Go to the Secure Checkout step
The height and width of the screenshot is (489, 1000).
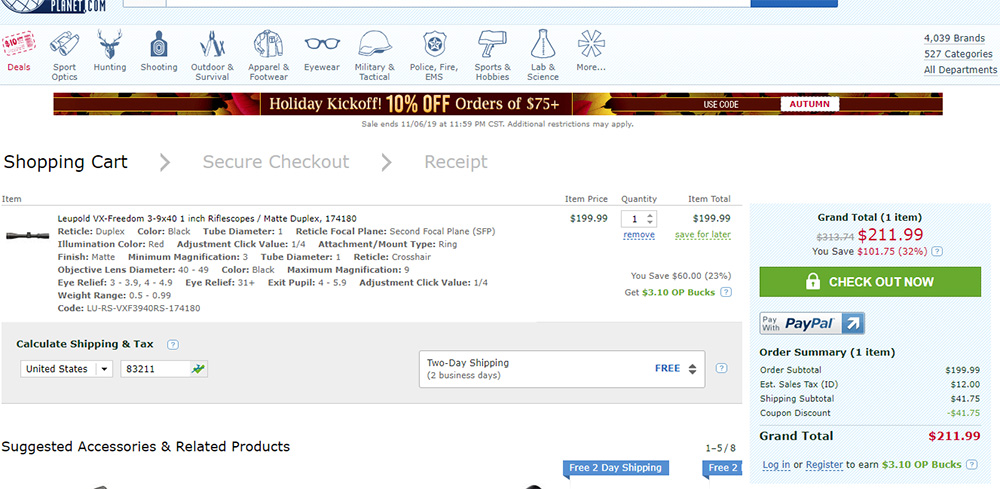click(276, 162)
